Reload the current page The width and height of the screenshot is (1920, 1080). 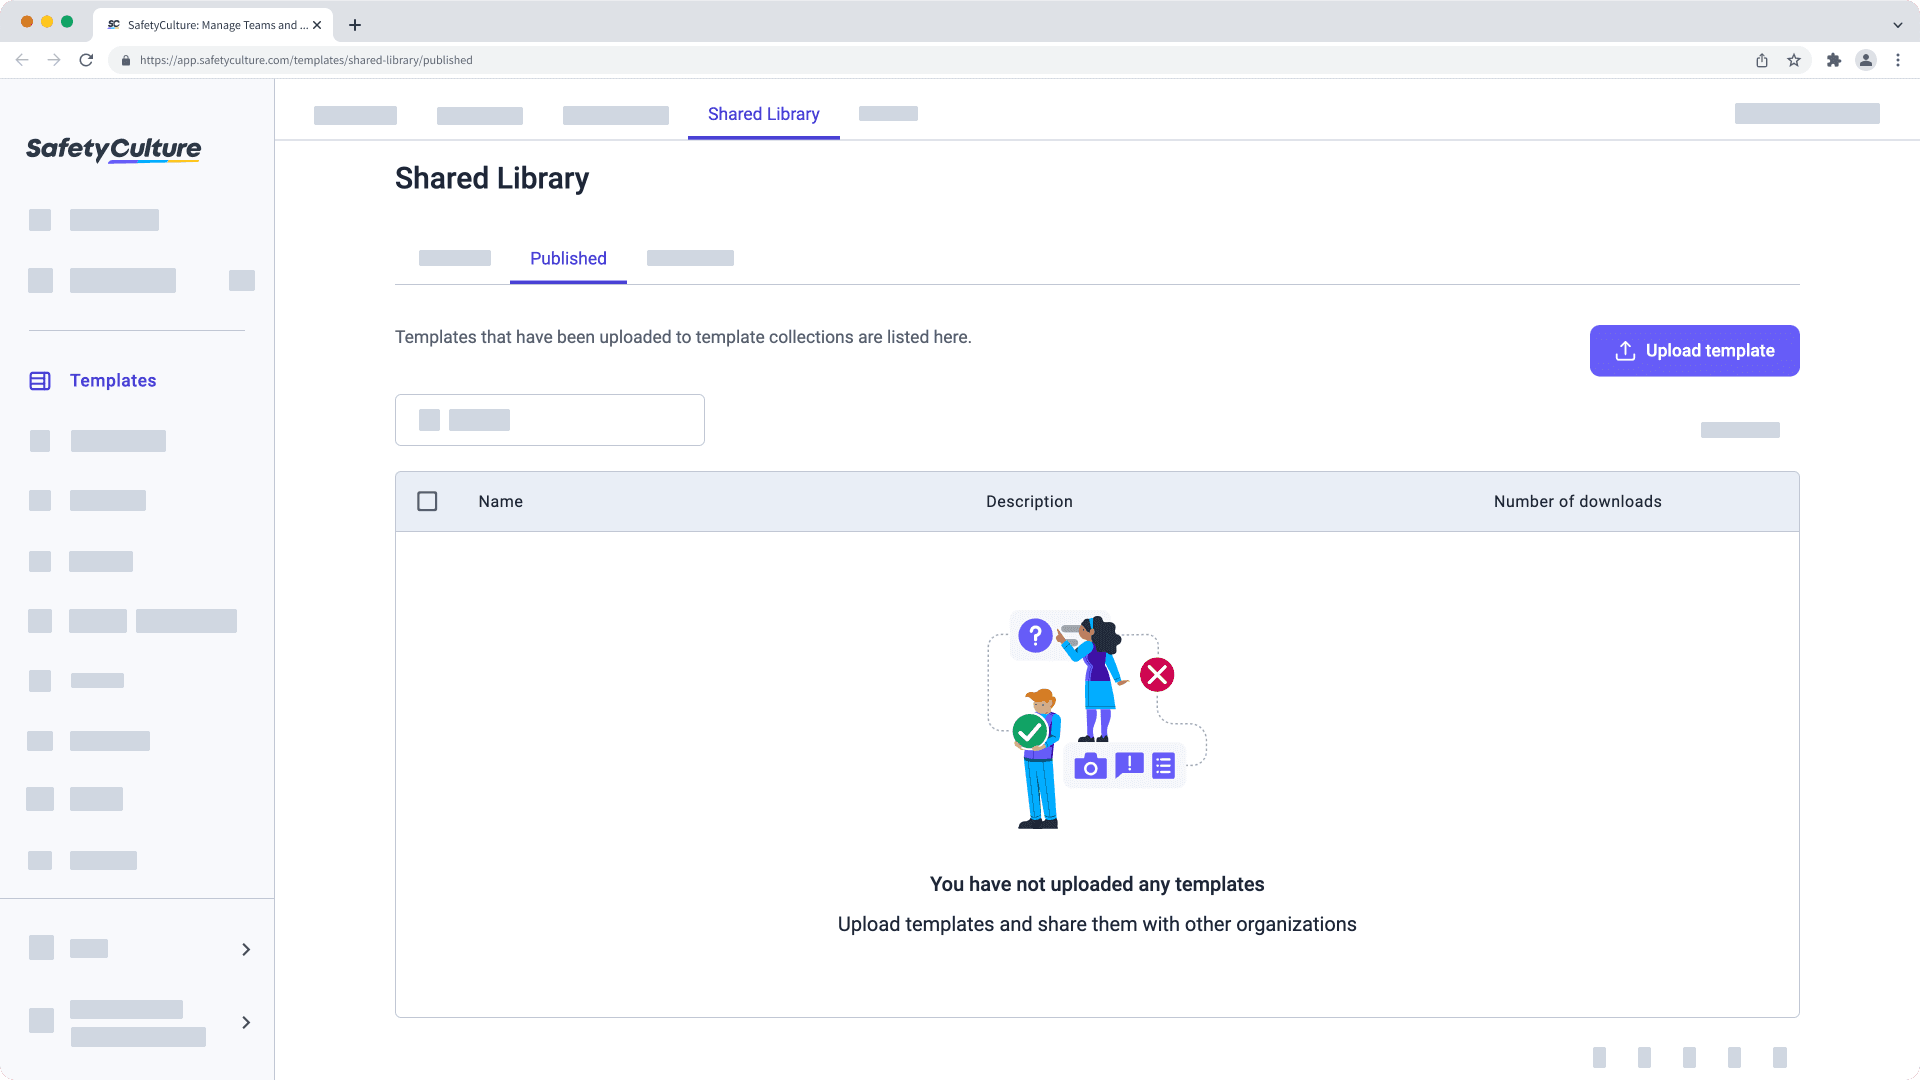tap(86, 60)
